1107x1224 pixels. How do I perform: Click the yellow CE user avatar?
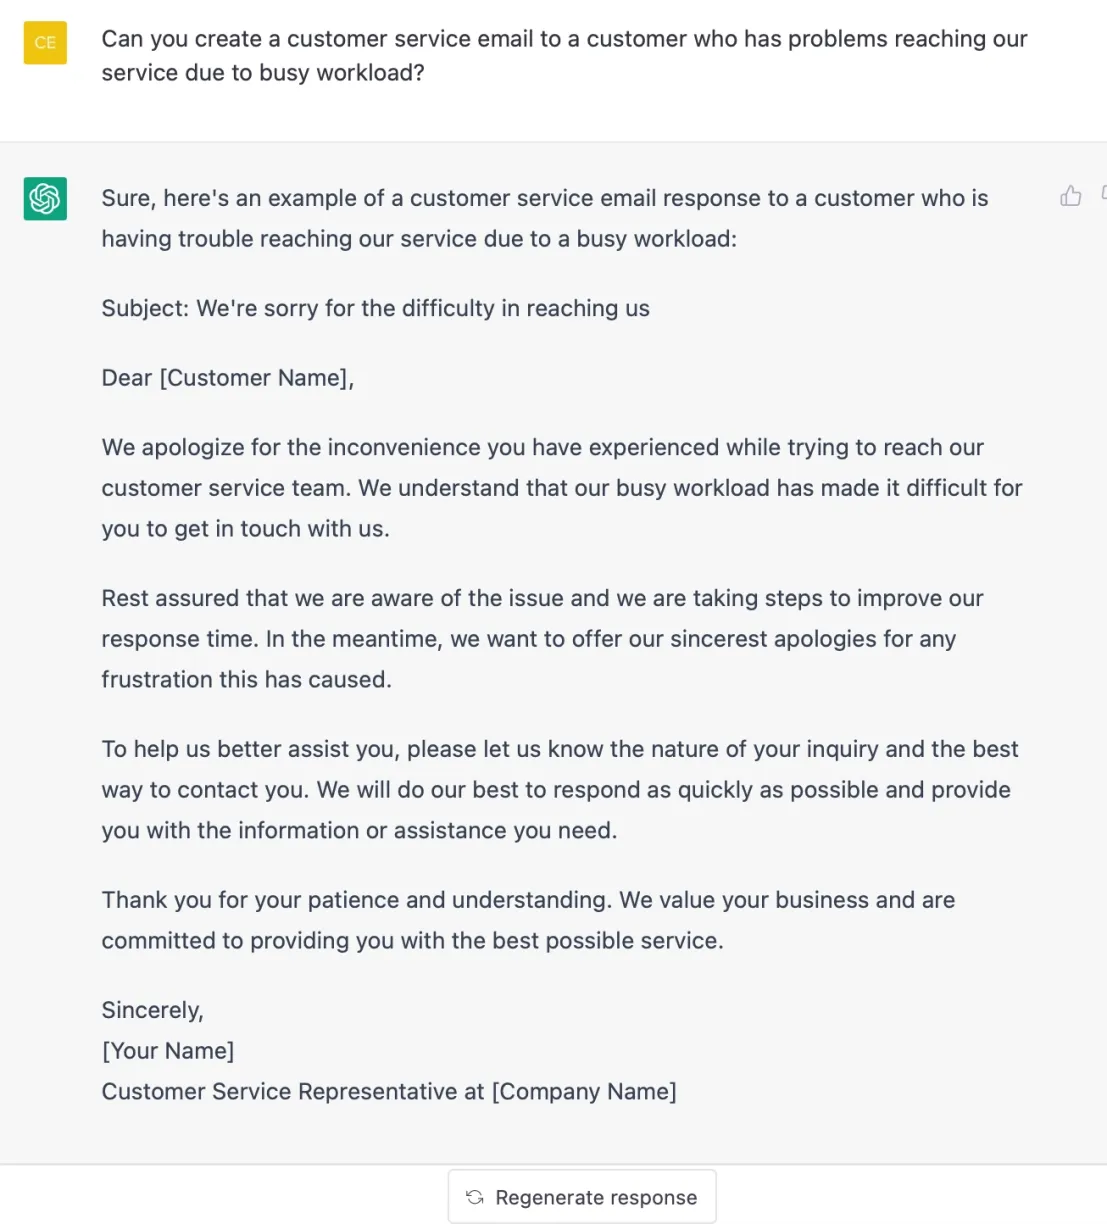(45, 43)
